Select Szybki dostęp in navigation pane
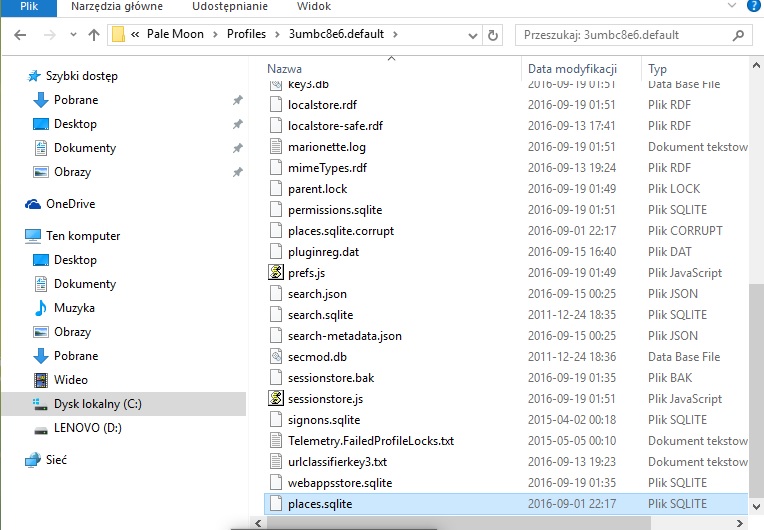The height and width of the screenshot is (530, 764). [x=82, y=76]
